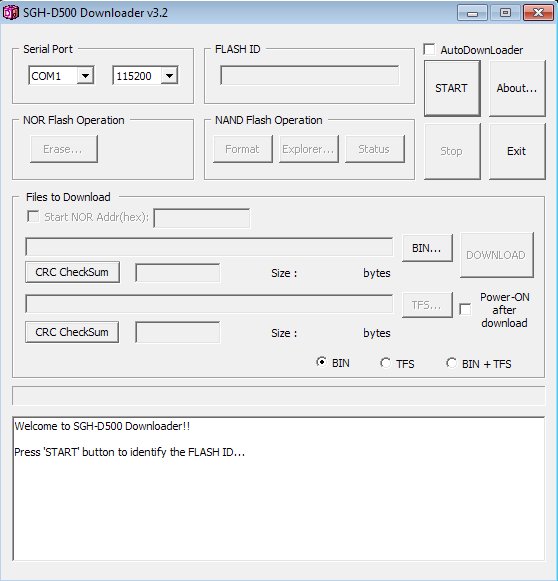Viewport: 558px width, 581px height.
Task: Click the download progress bar
Action: (279, 395)
